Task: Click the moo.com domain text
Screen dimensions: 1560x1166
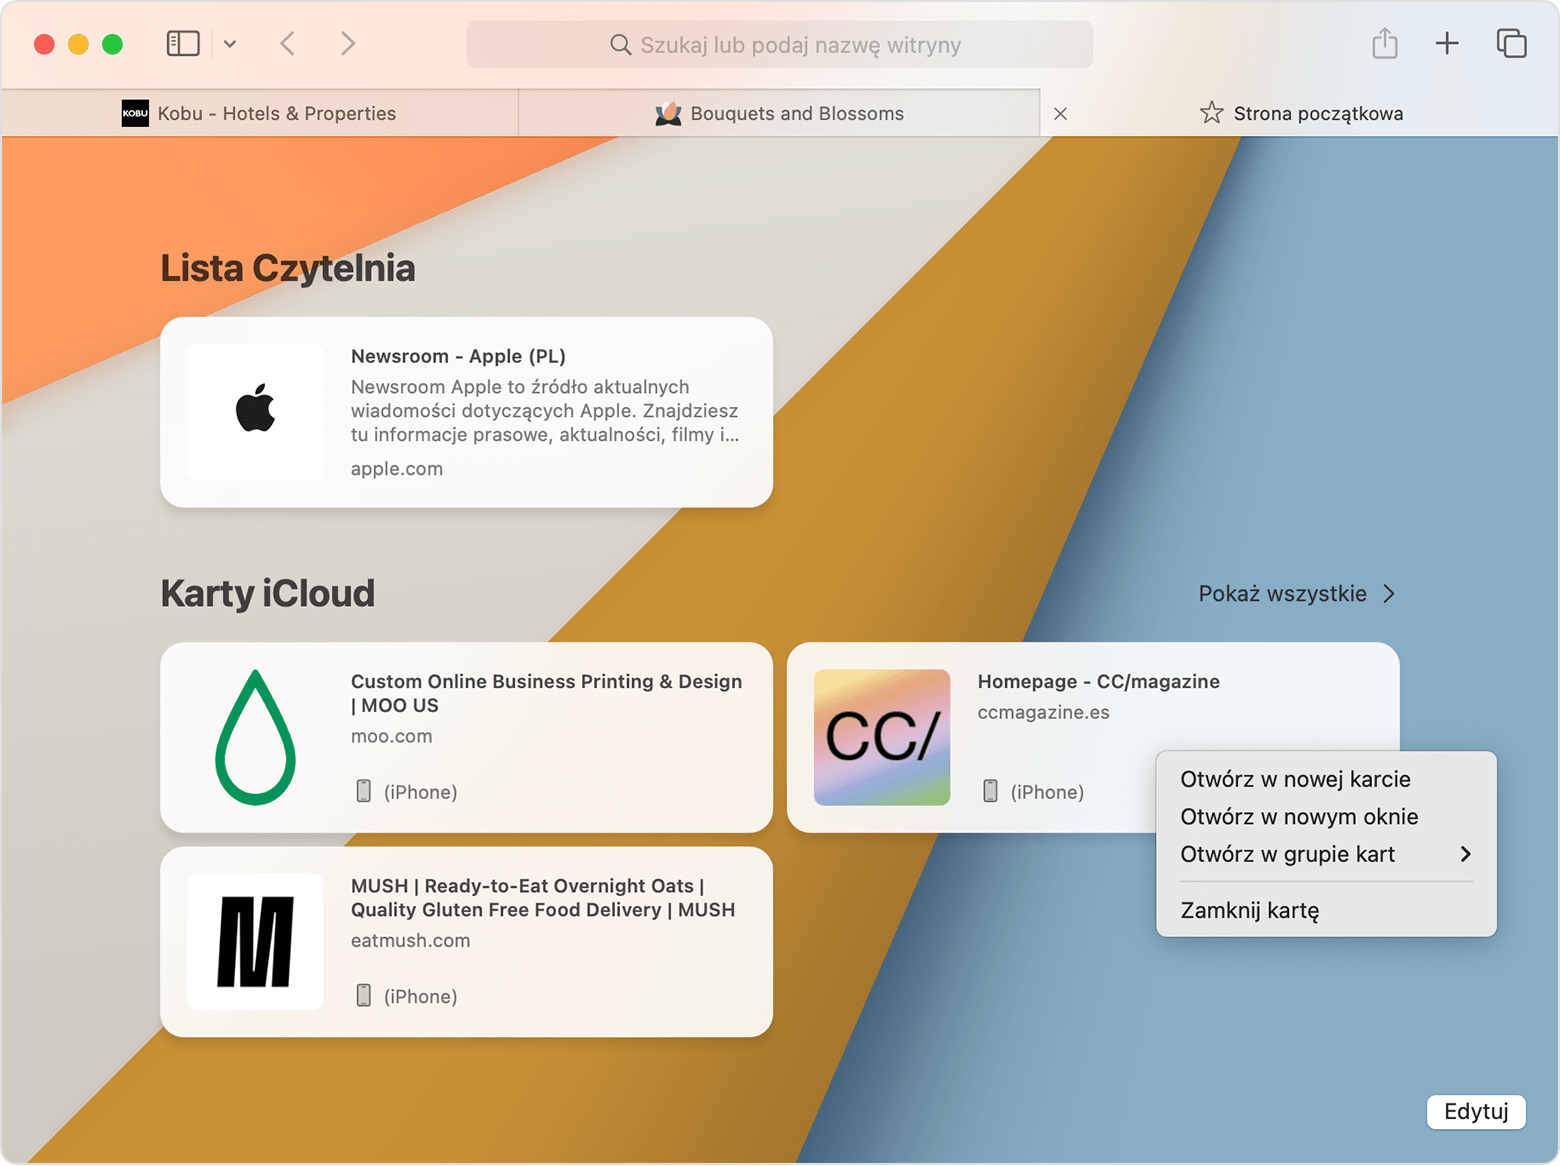Action: click(392, 736)
